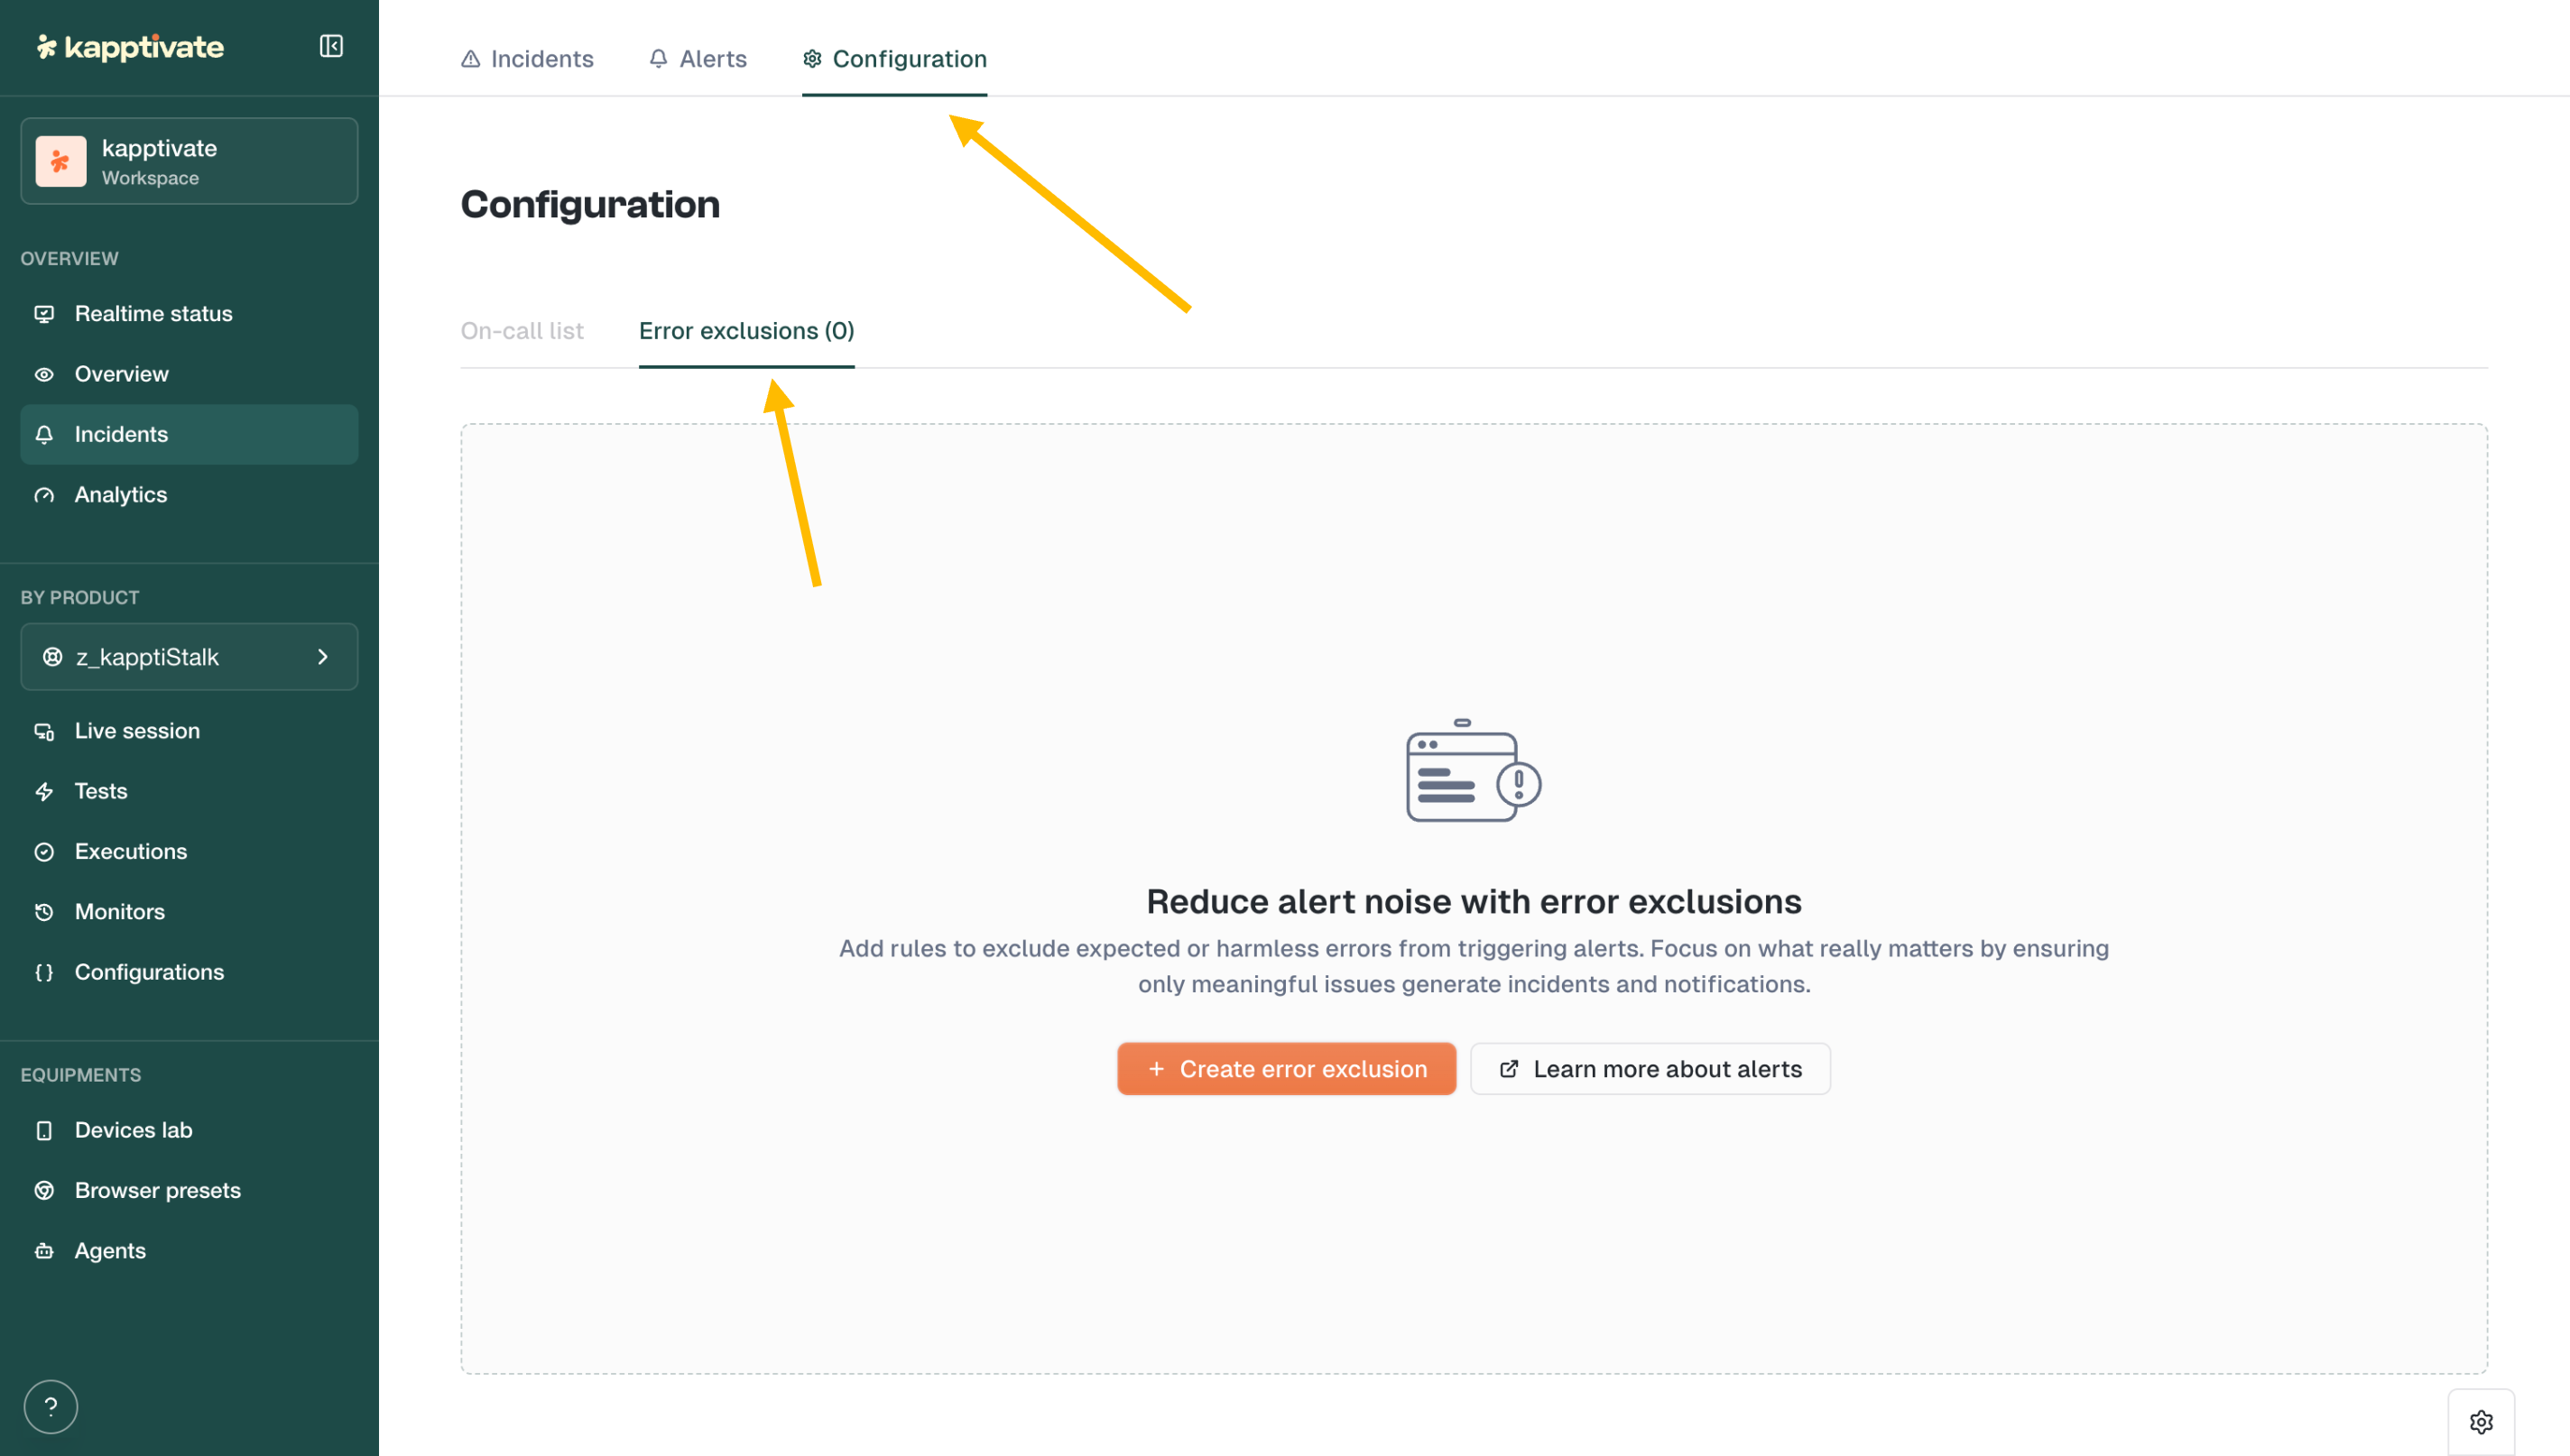Collapse the sidebar panel icon
The image size is (2570, 1456).
331,46
